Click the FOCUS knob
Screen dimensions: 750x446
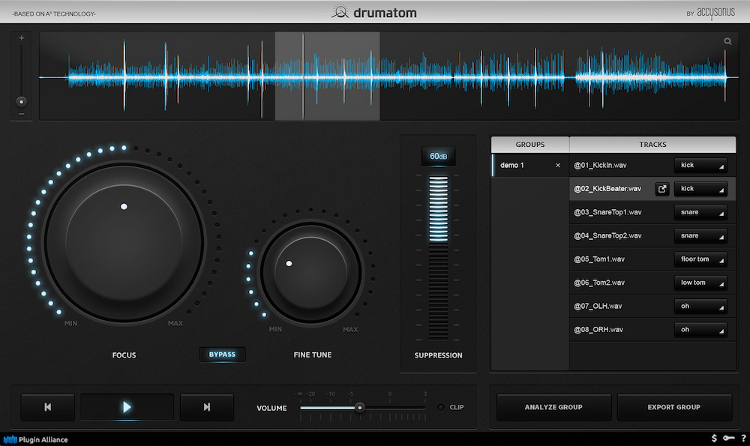coord(124,242)
